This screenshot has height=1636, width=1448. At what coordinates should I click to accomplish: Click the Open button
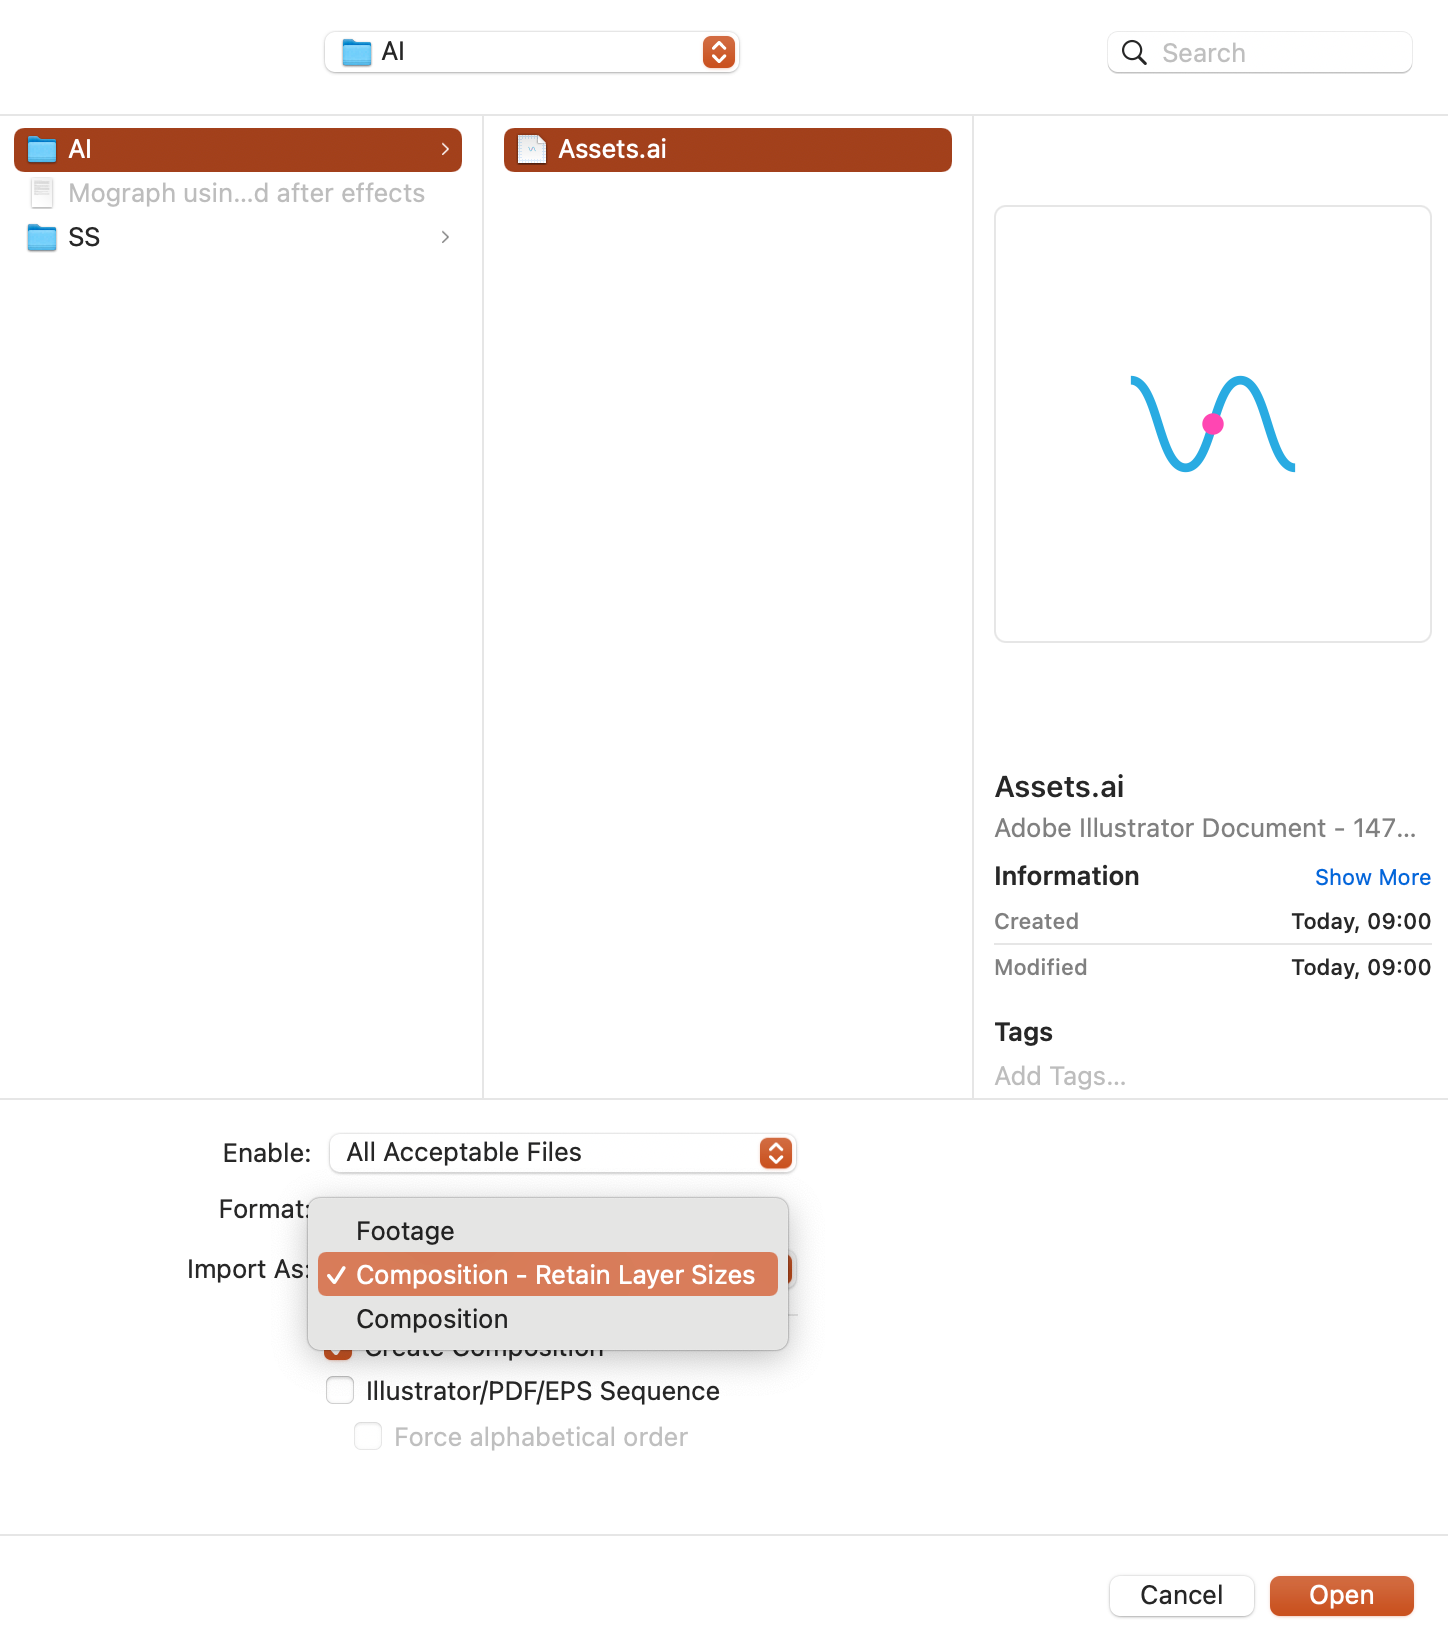1341,1595
